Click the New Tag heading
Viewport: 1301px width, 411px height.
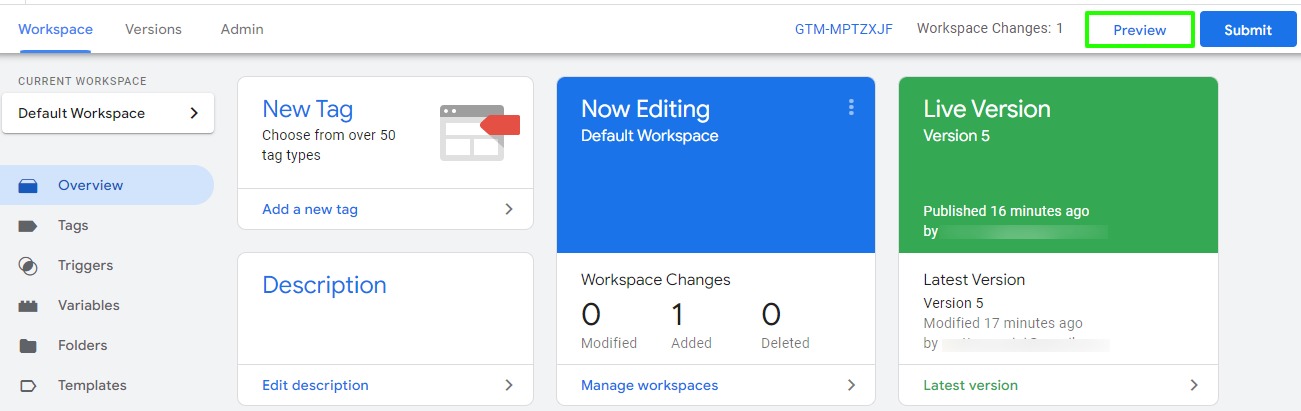pyautogui.click(x=307, y=109)
